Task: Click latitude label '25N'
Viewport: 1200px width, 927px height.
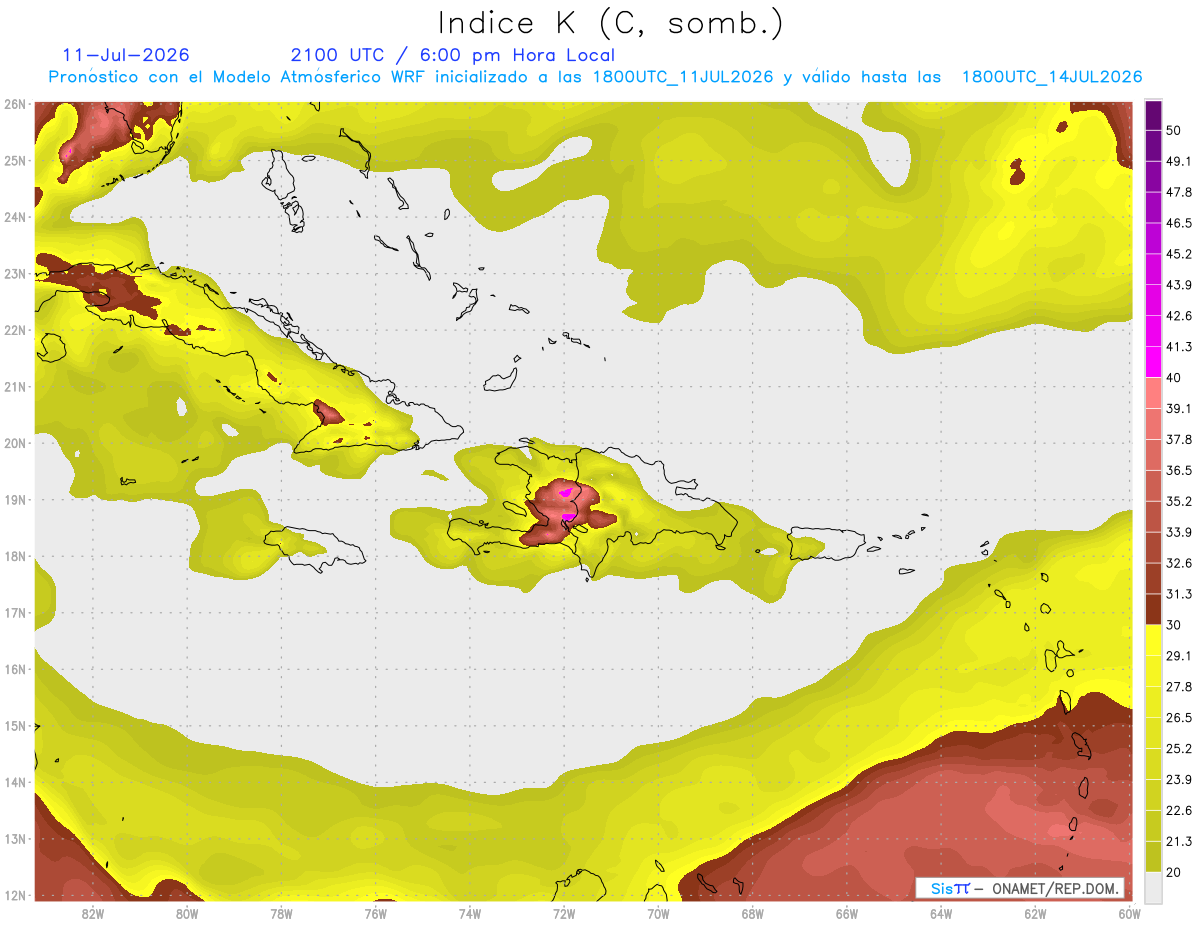Action: point(15,161)
